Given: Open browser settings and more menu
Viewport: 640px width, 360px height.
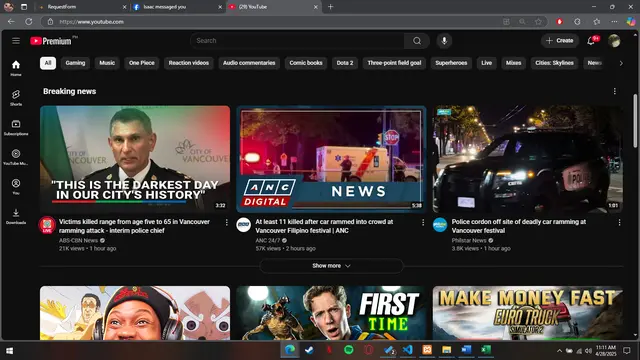Looking at the screenshot, I should click(x=614, y=22).
